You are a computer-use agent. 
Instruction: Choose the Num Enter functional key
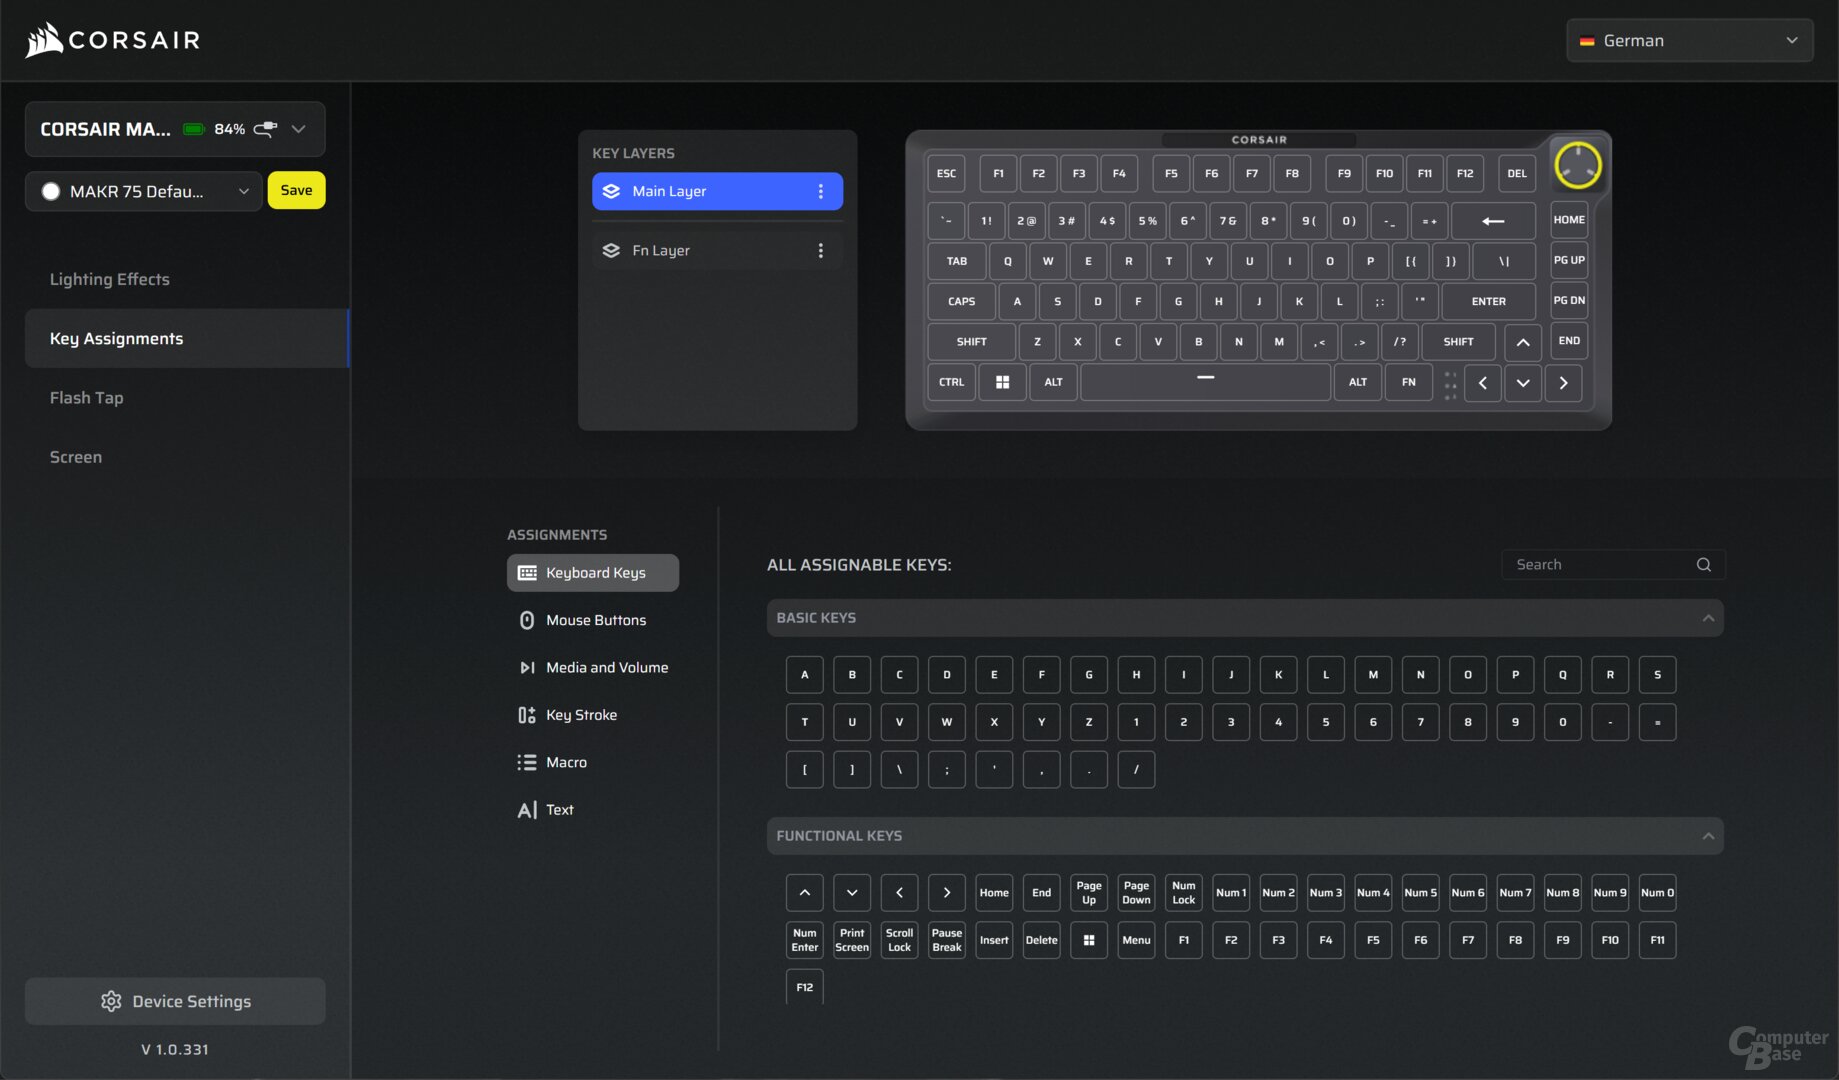[x=805, y=940]
